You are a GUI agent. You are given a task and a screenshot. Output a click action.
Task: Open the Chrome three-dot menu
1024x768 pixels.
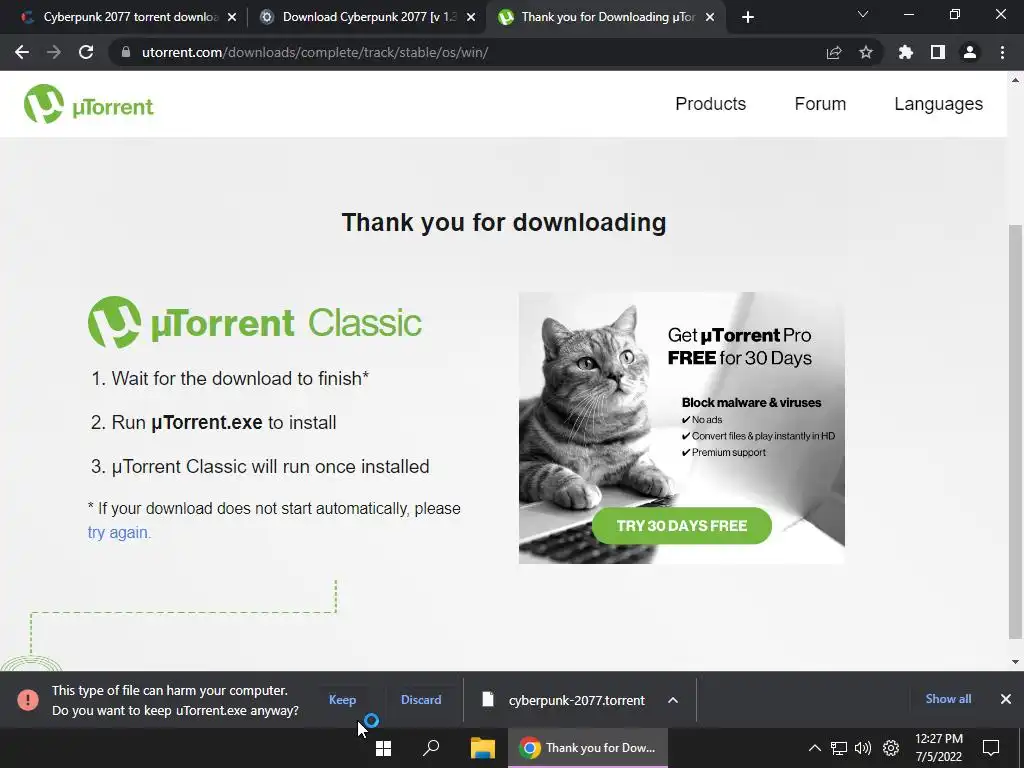point(1002,52)
